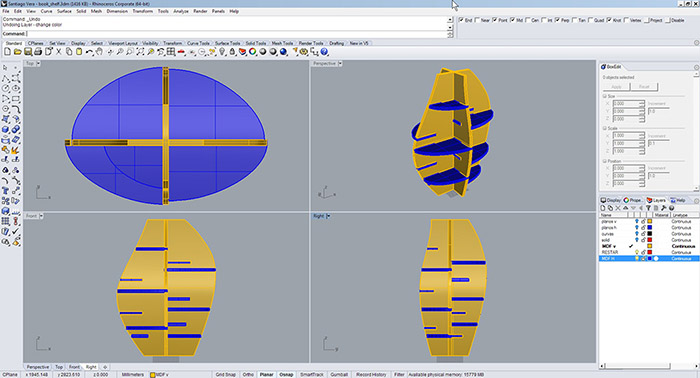Check the Disable osnap option

click(668, 20)
